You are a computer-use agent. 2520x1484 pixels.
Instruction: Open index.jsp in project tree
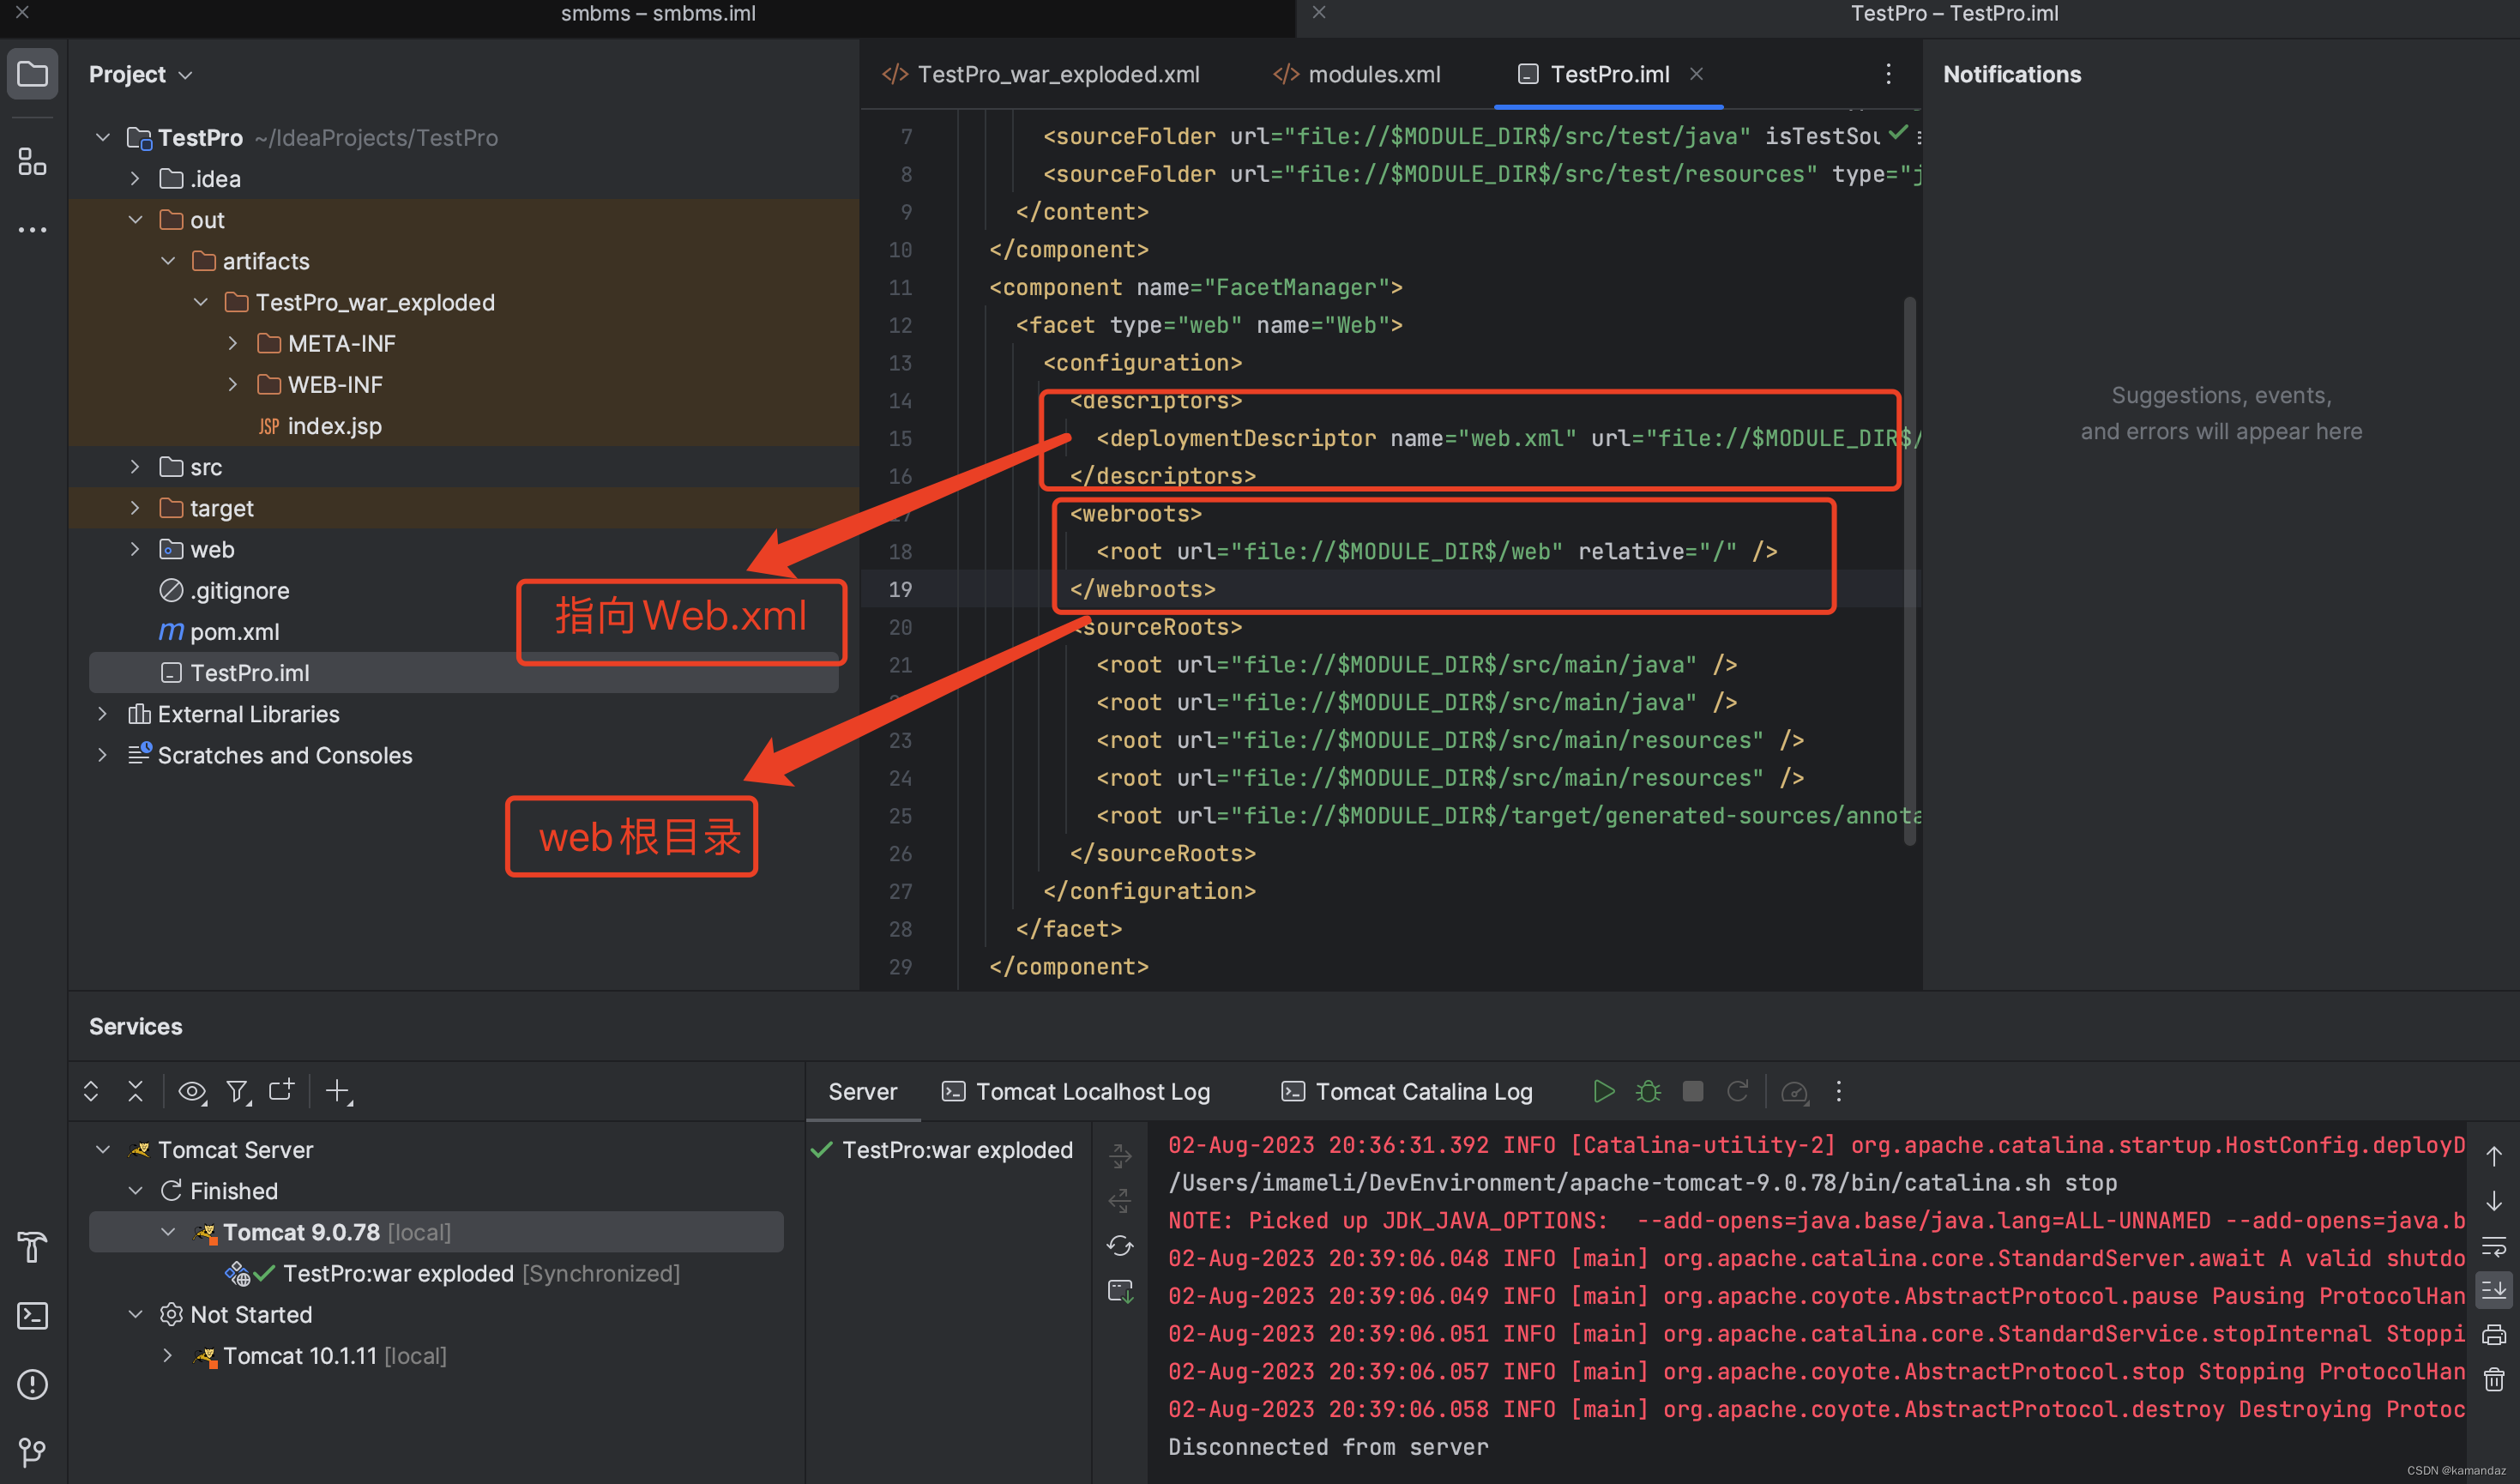coord(320,426)
